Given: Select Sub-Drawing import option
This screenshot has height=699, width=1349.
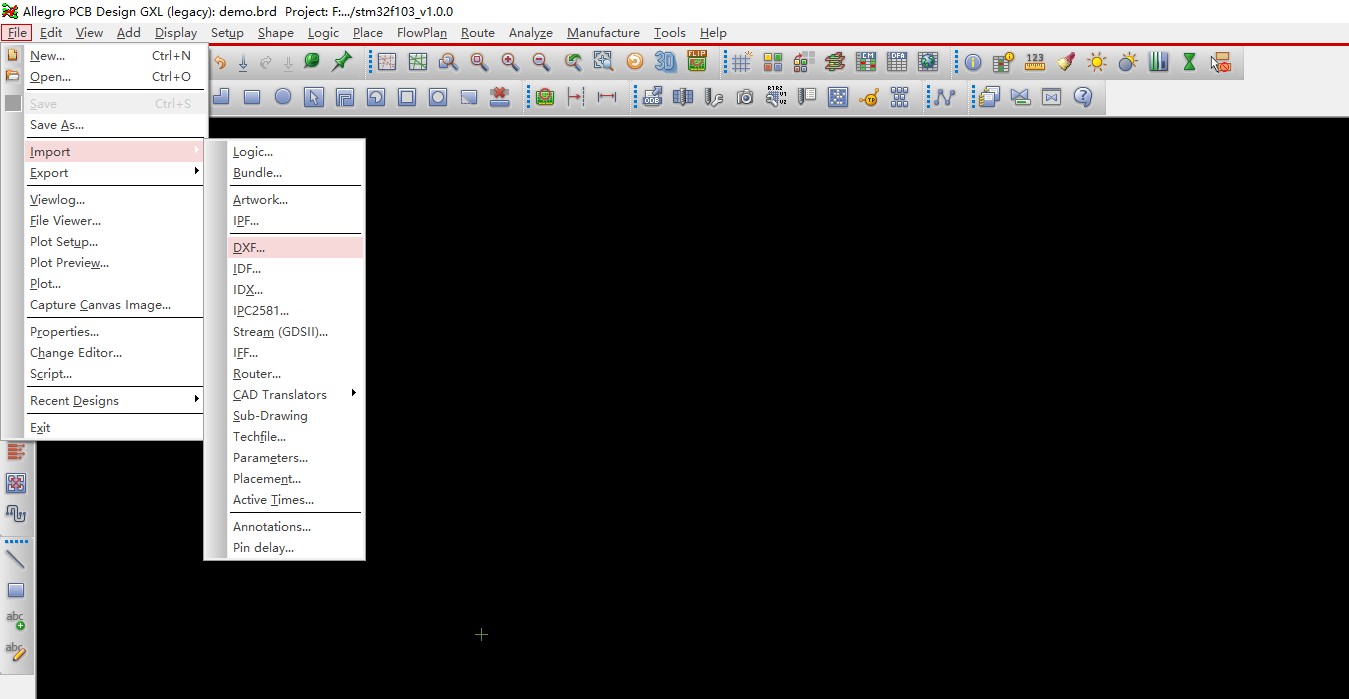Looking at the screenshot, I should pos(295,416).
